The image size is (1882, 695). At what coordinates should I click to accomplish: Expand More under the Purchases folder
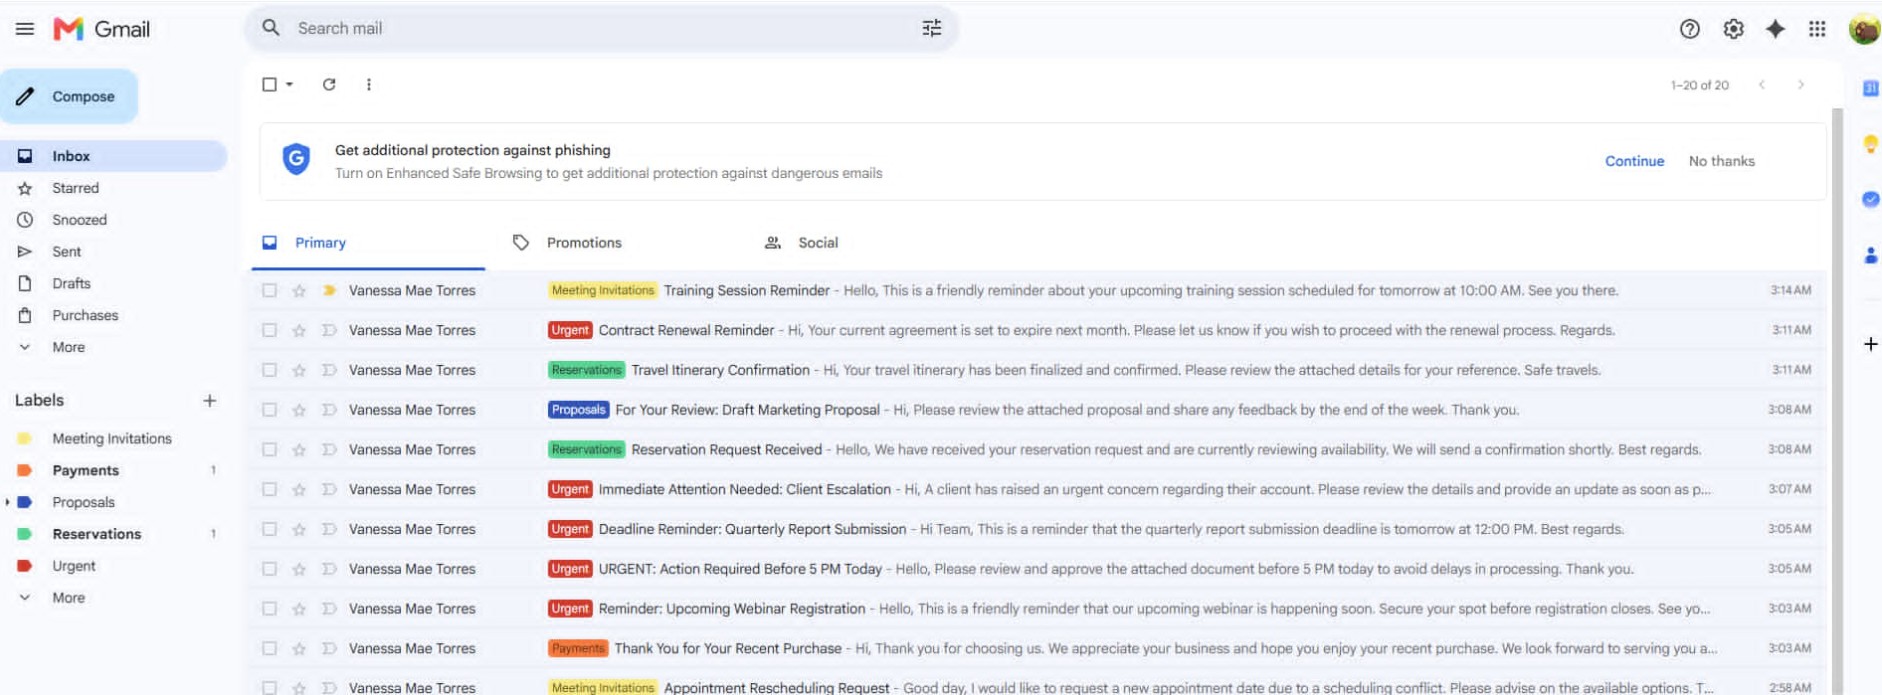pos(68,347)
